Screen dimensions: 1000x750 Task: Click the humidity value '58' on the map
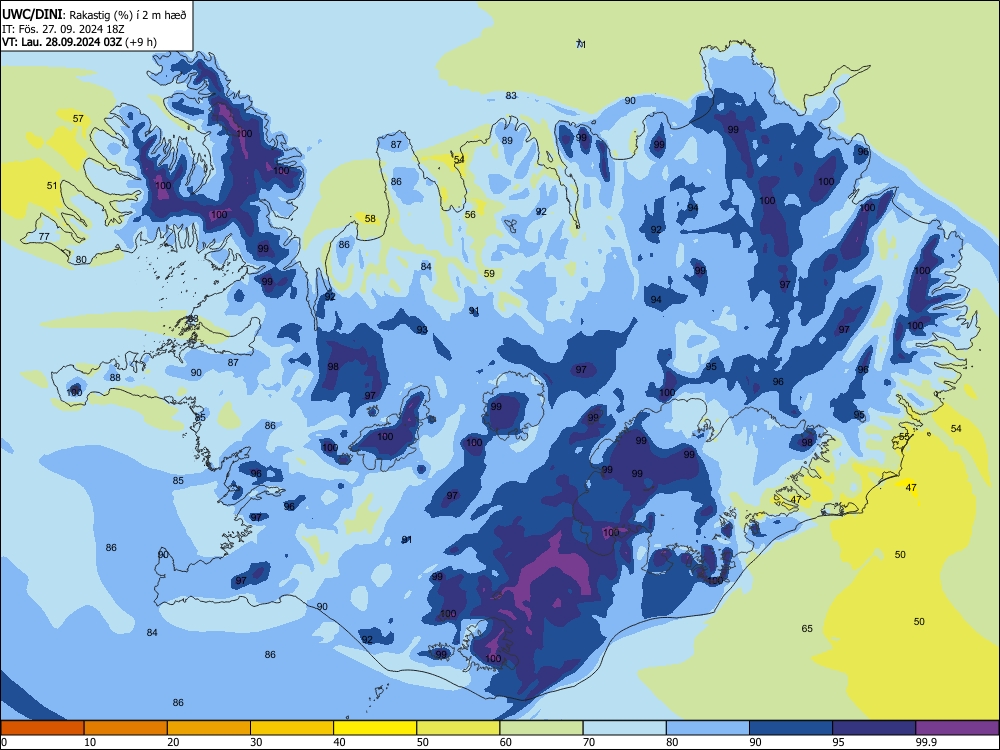coord(370,219)
